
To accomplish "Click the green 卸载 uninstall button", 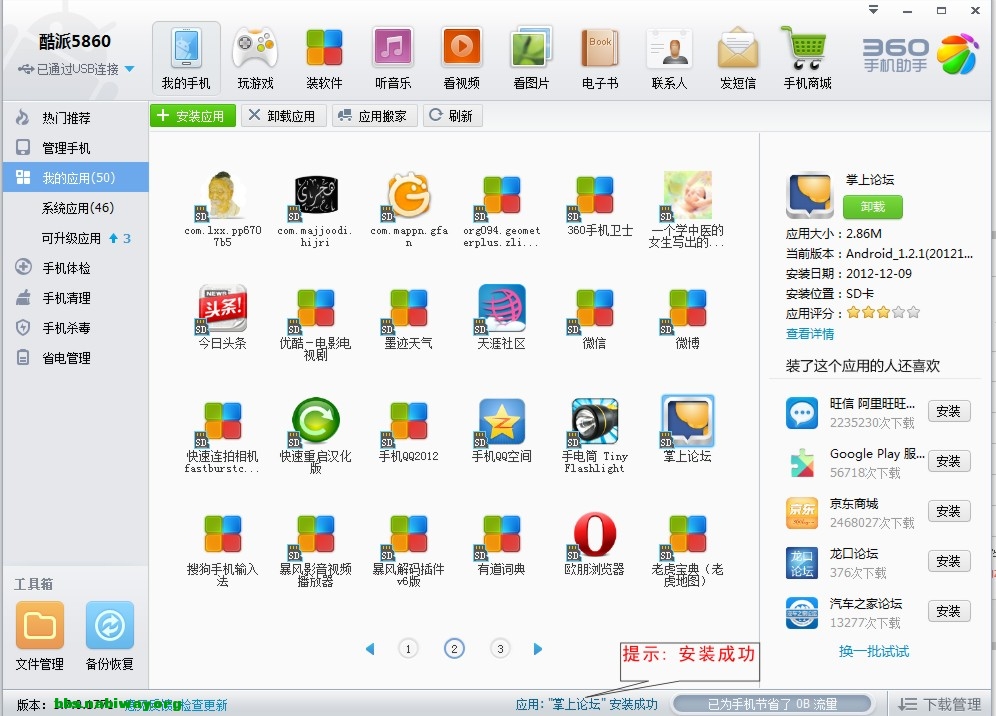I will (x=872, y=207).
